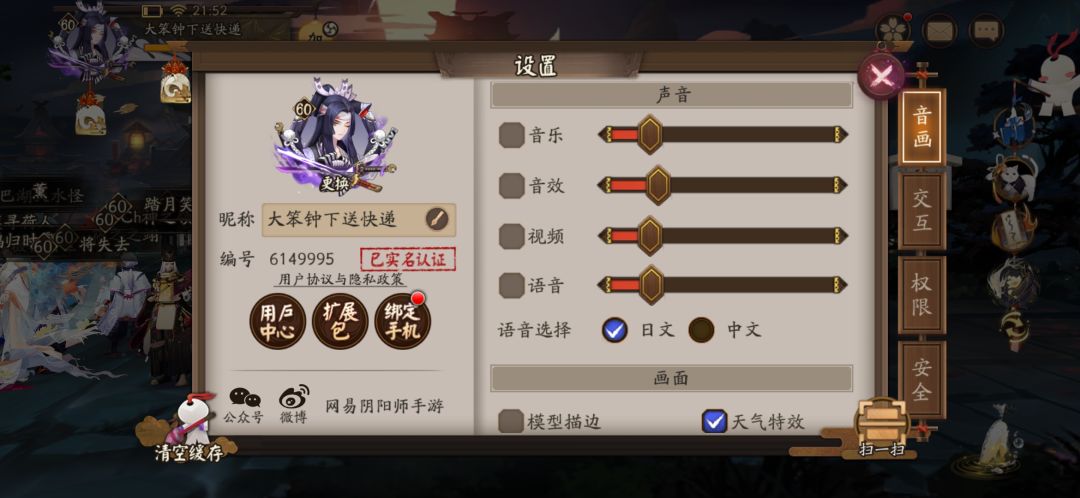Open the 用户中心 button
The image size is (1080, 498).
click(x=278, y=322)
